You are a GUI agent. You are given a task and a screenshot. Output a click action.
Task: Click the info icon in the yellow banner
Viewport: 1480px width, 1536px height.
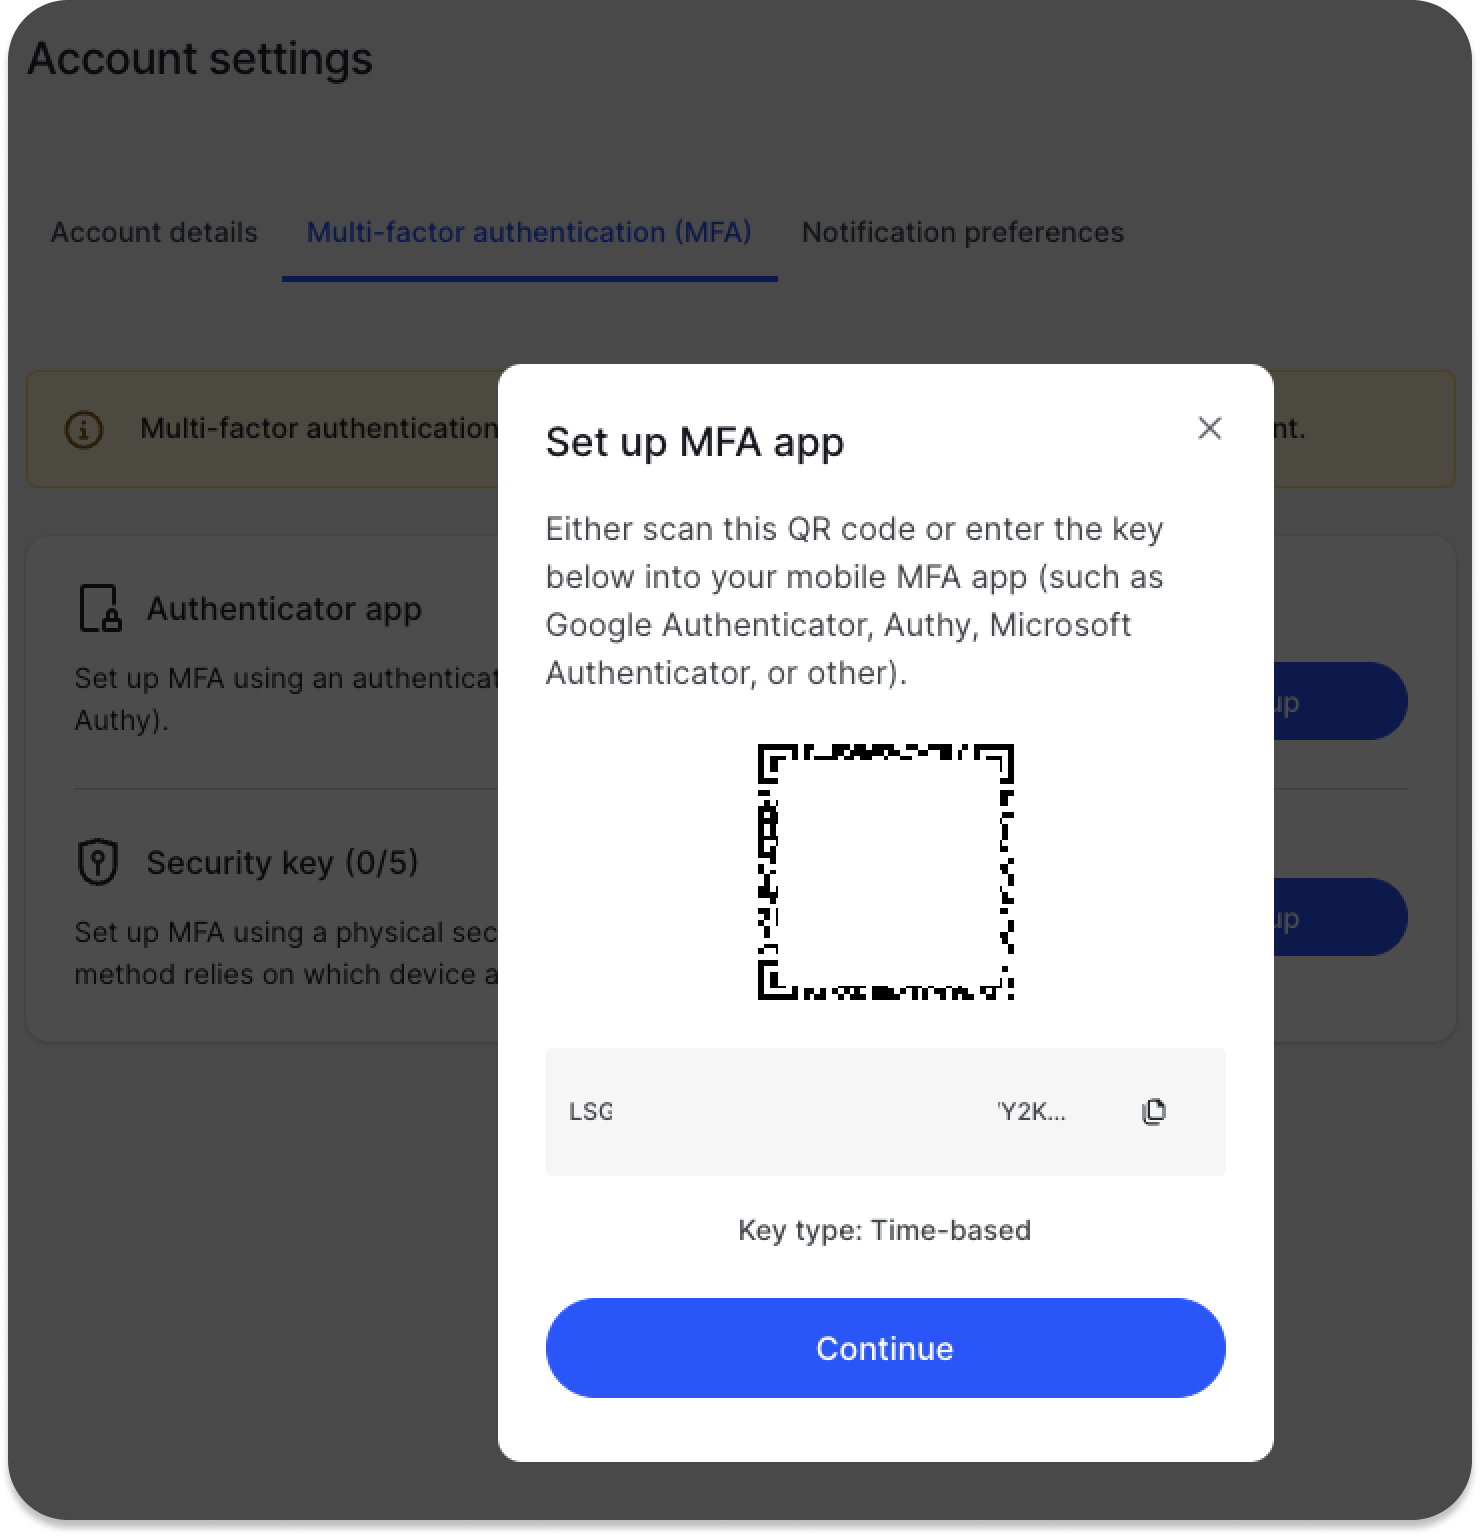pyautogui.click(x=84, y=430)
